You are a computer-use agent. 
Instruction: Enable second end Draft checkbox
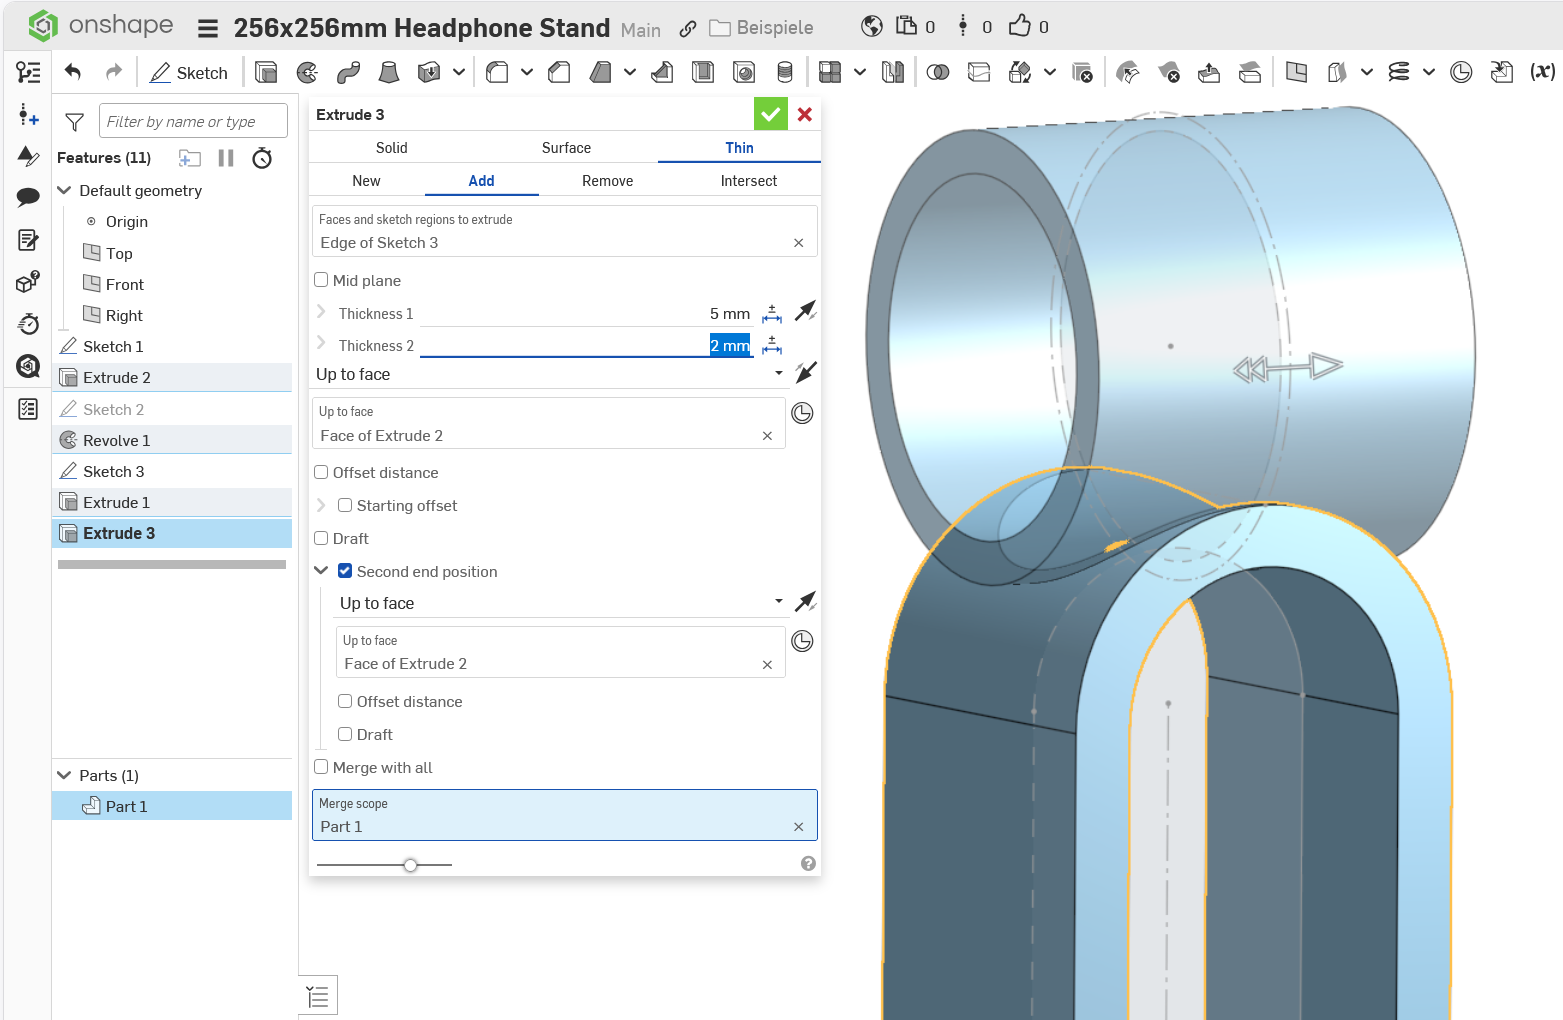(345, 734)
